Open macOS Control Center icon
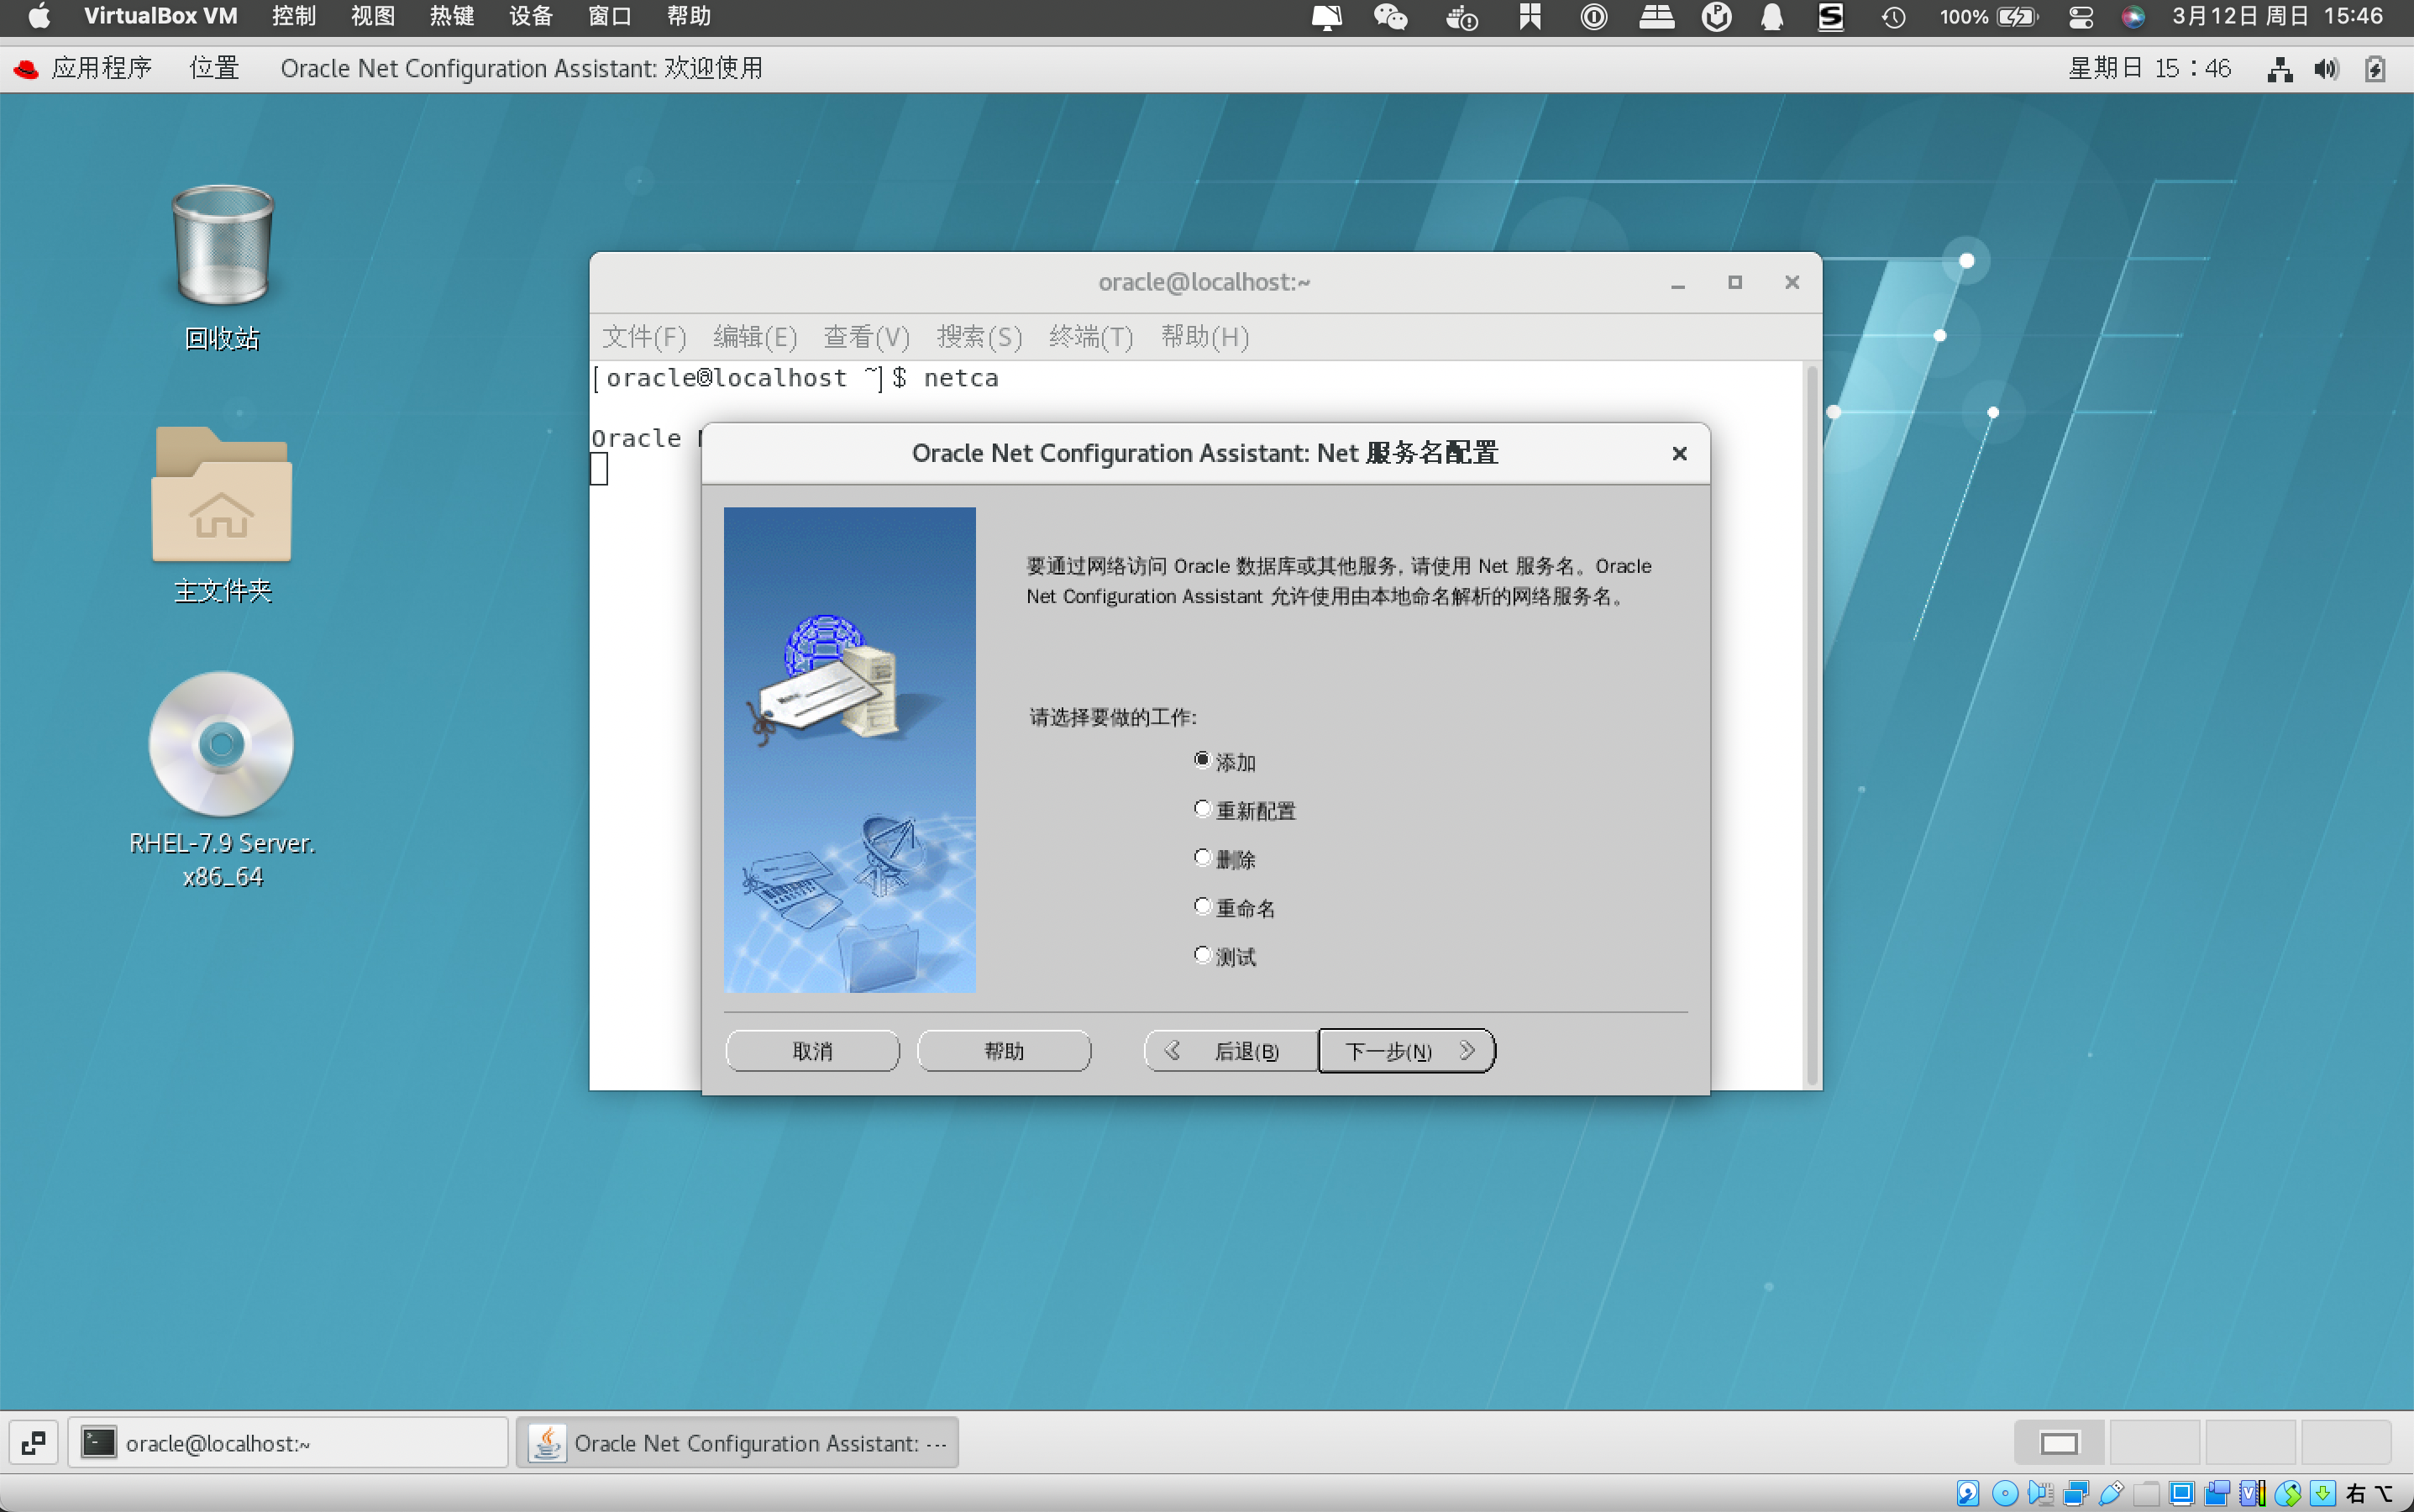 [2080, 17]
